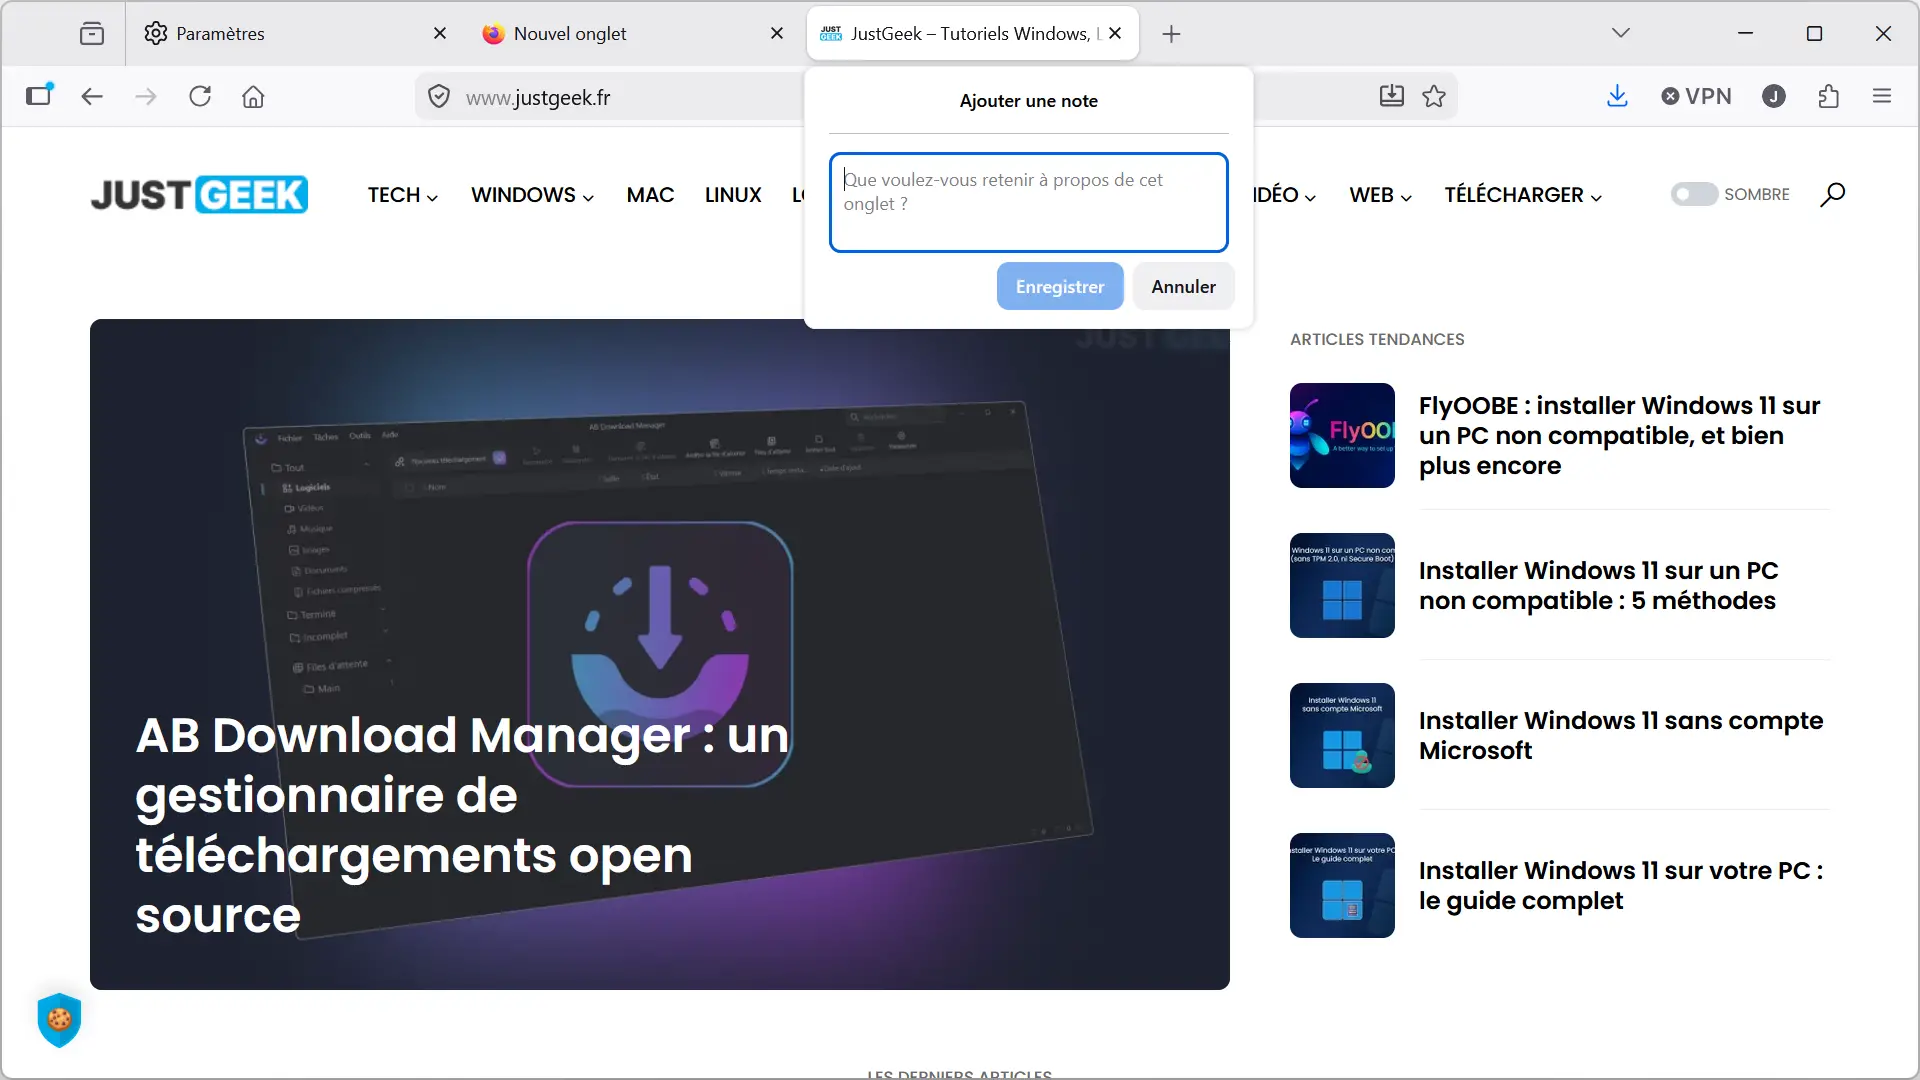The image size is (1920, 1080).
Task: Open a new tab with plus icon
Action: (x=1172, y=34)
